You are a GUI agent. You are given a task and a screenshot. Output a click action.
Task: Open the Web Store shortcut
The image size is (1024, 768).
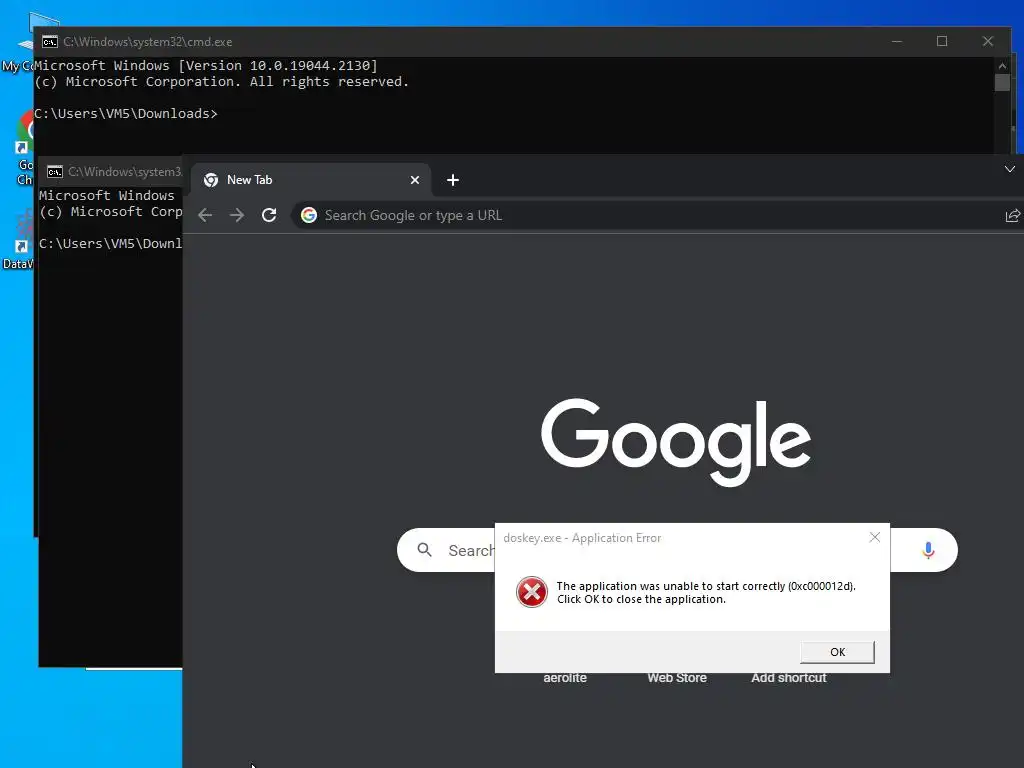(677, 678)
